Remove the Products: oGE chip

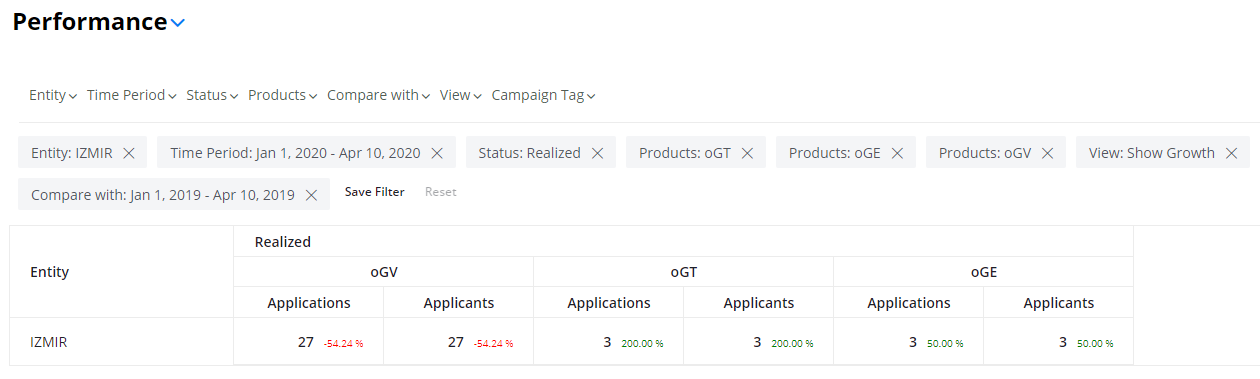[x=897, y=153]
